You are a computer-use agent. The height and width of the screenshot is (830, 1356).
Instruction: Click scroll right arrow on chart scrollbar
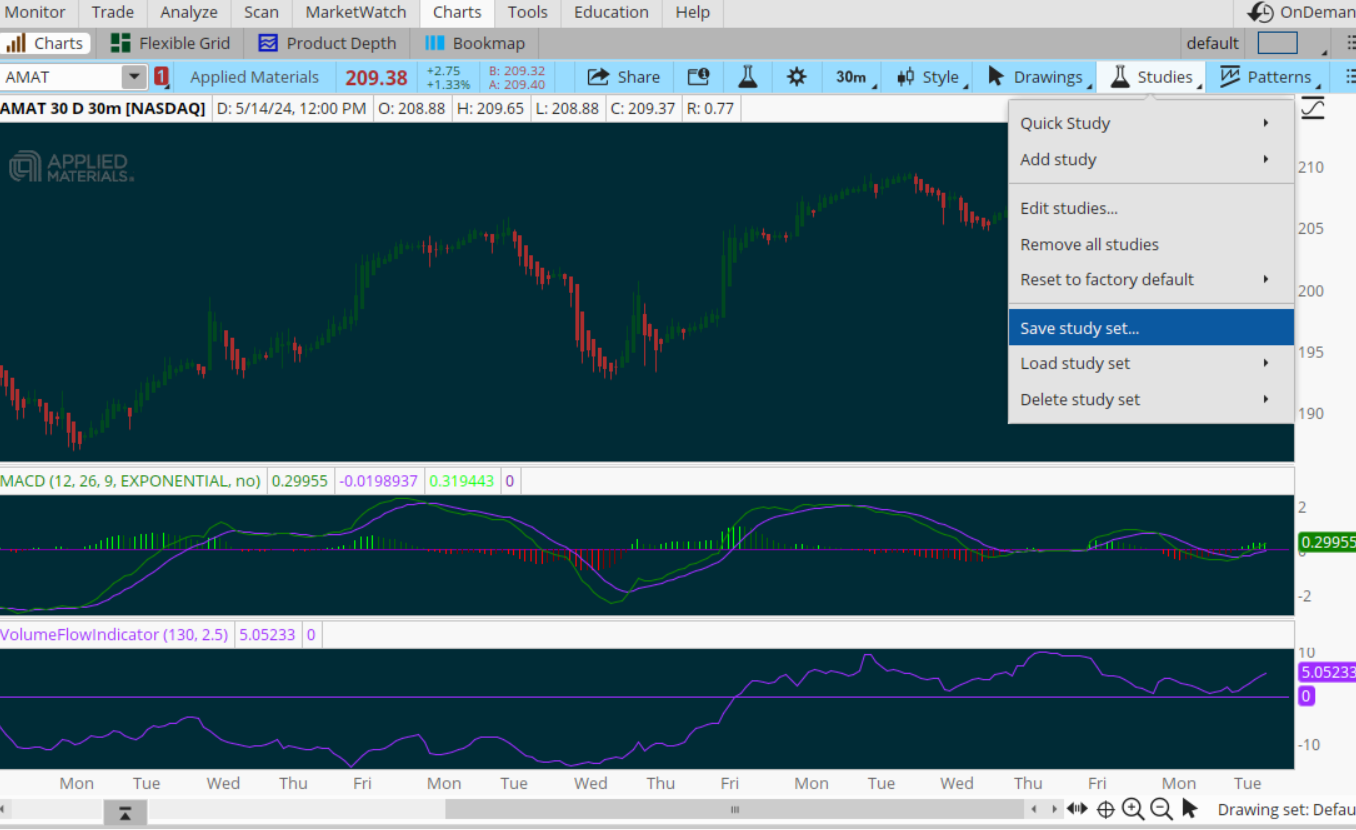coord(1054,809)
